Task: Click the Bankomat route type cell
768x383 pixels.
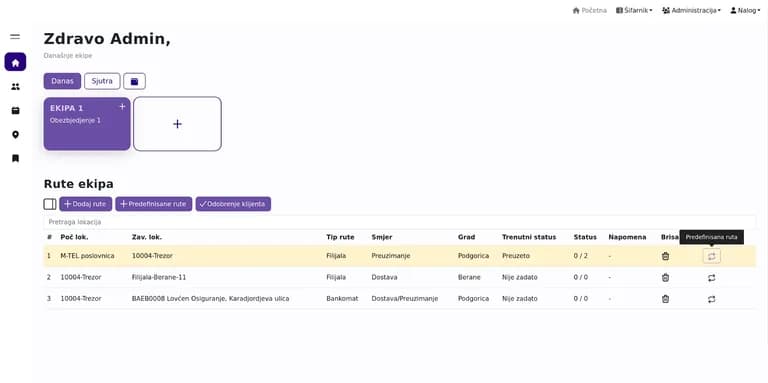Action: [342, 299]
